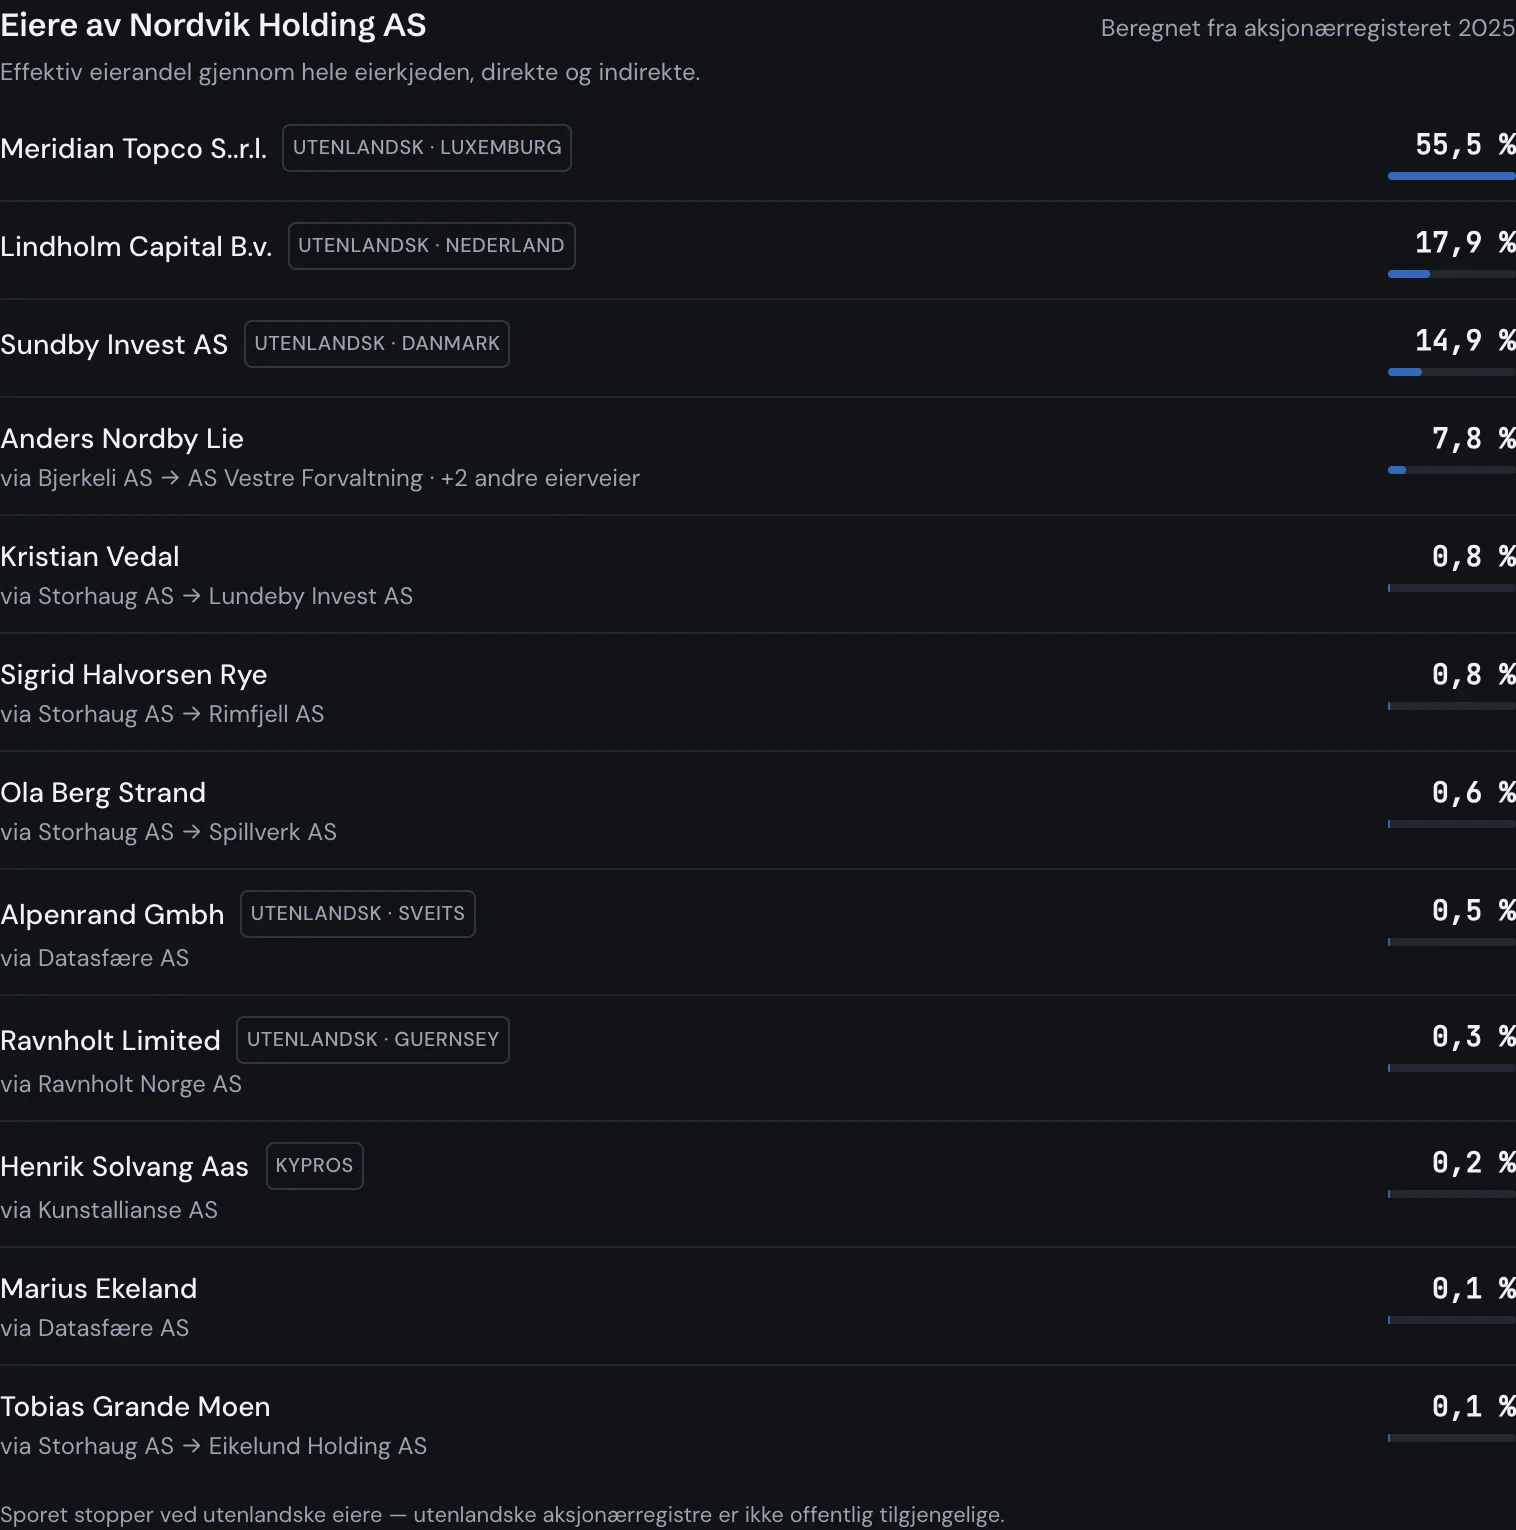Select owner Kristian Vedal
Screen dimensions: 1516x1530
90,557
